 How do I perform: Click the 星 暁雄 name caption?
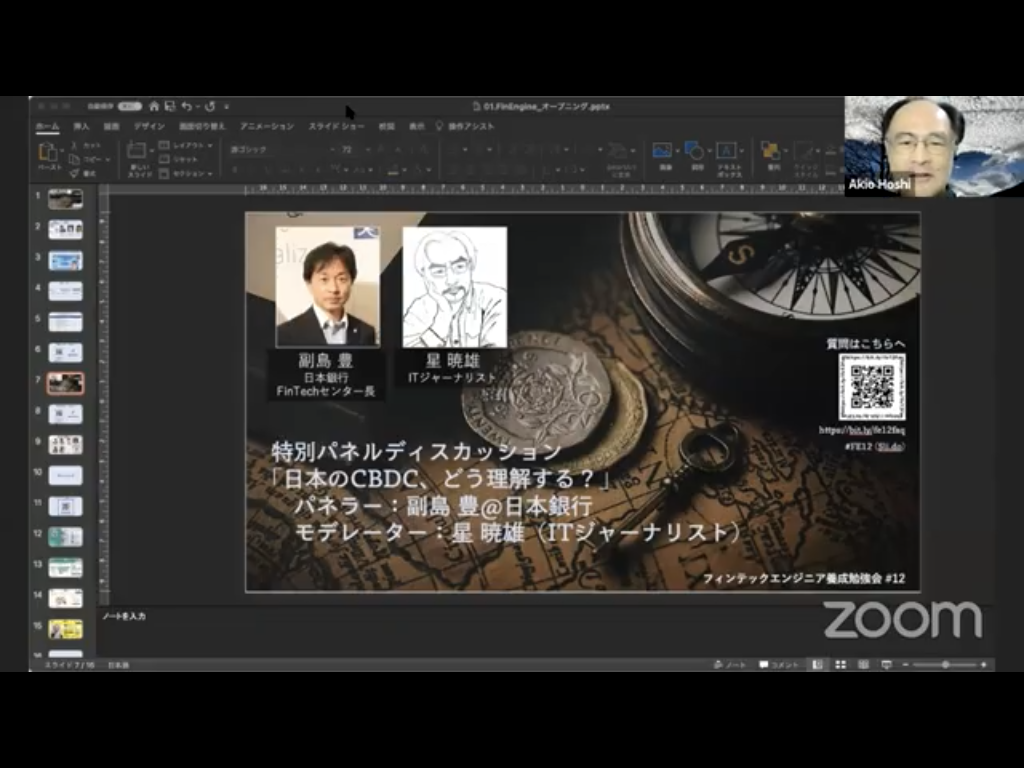pyautogui.click(x=453, y=360)
